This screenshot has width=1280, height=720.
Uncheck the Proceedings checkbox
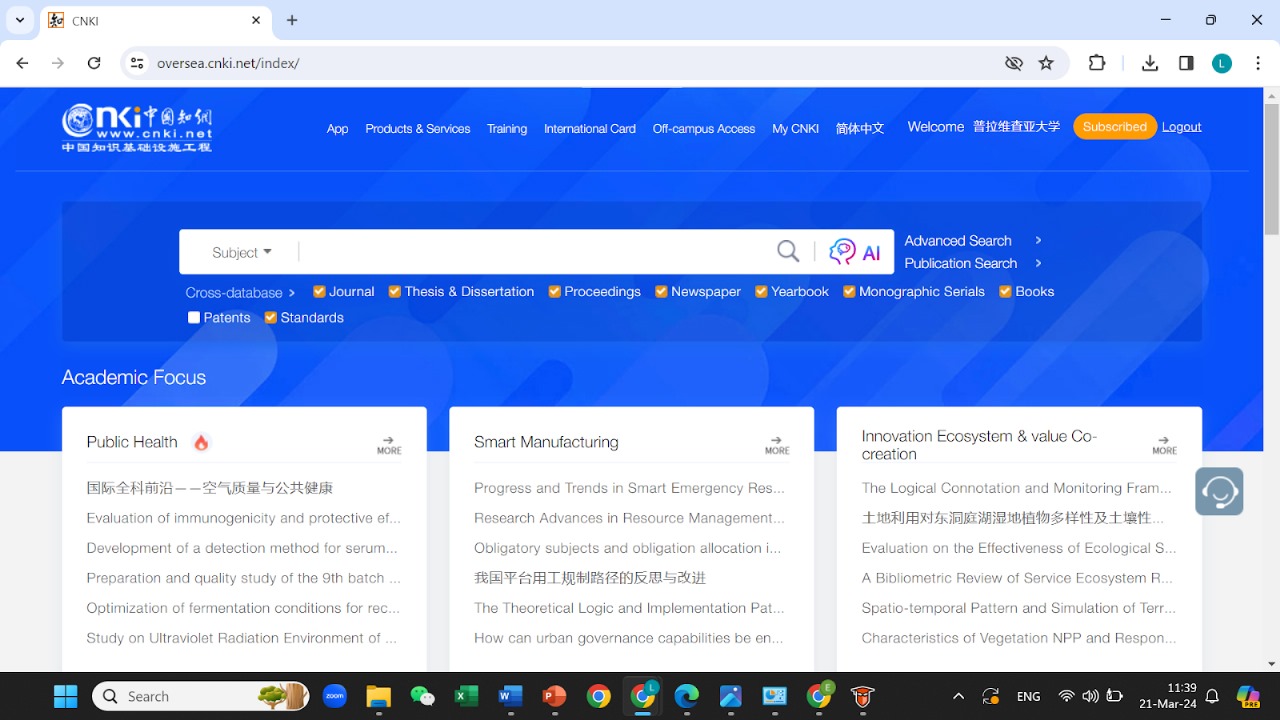click(554, 291)
